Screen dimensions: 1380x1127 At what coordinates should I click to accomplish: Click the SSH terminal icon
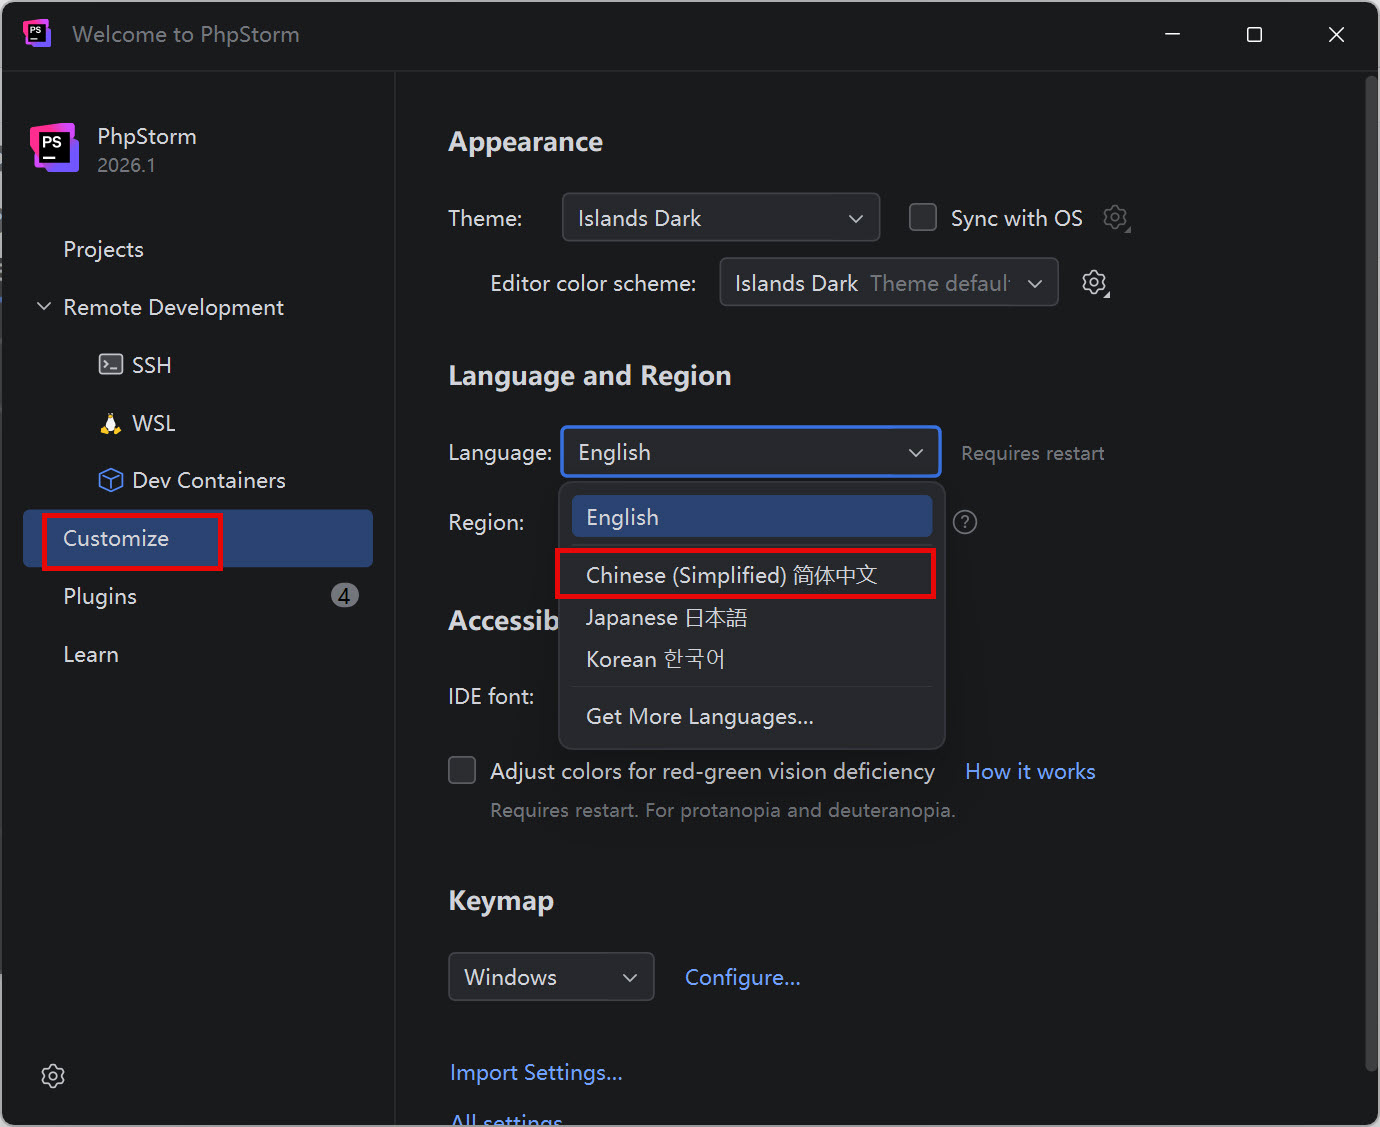110,365
